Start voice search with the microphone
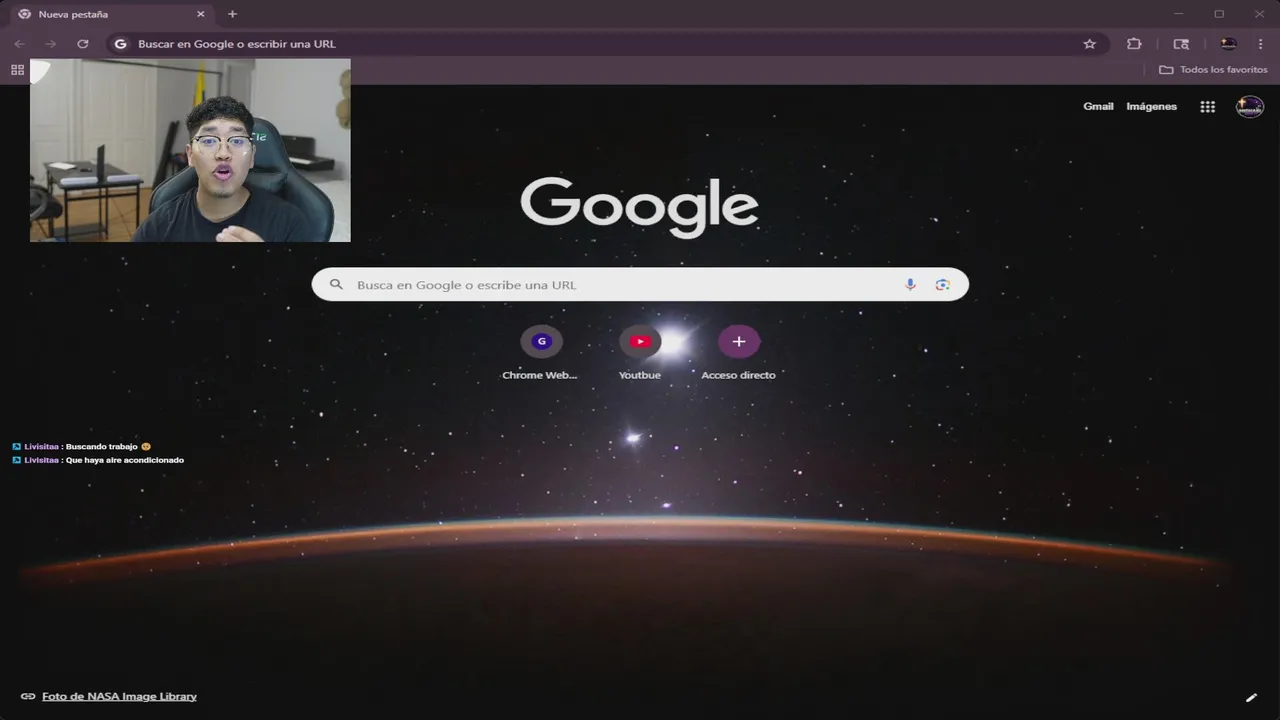The width and height of the screenshot is (1280, 720). pyautogui.click(x=910, y=285)
